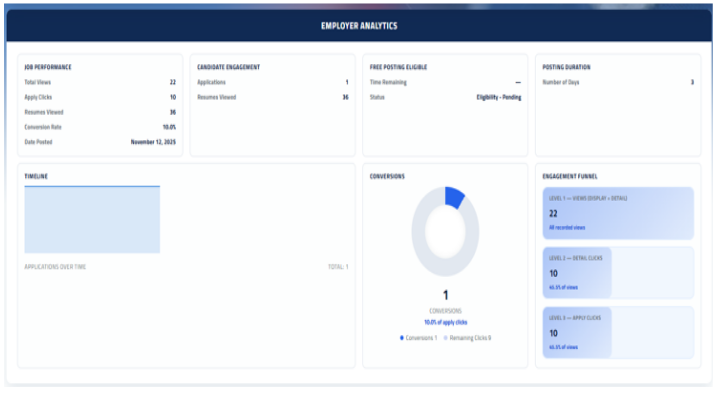
Task: Click the POSTING DURATION card heading
Action: (x=566, y=67)
